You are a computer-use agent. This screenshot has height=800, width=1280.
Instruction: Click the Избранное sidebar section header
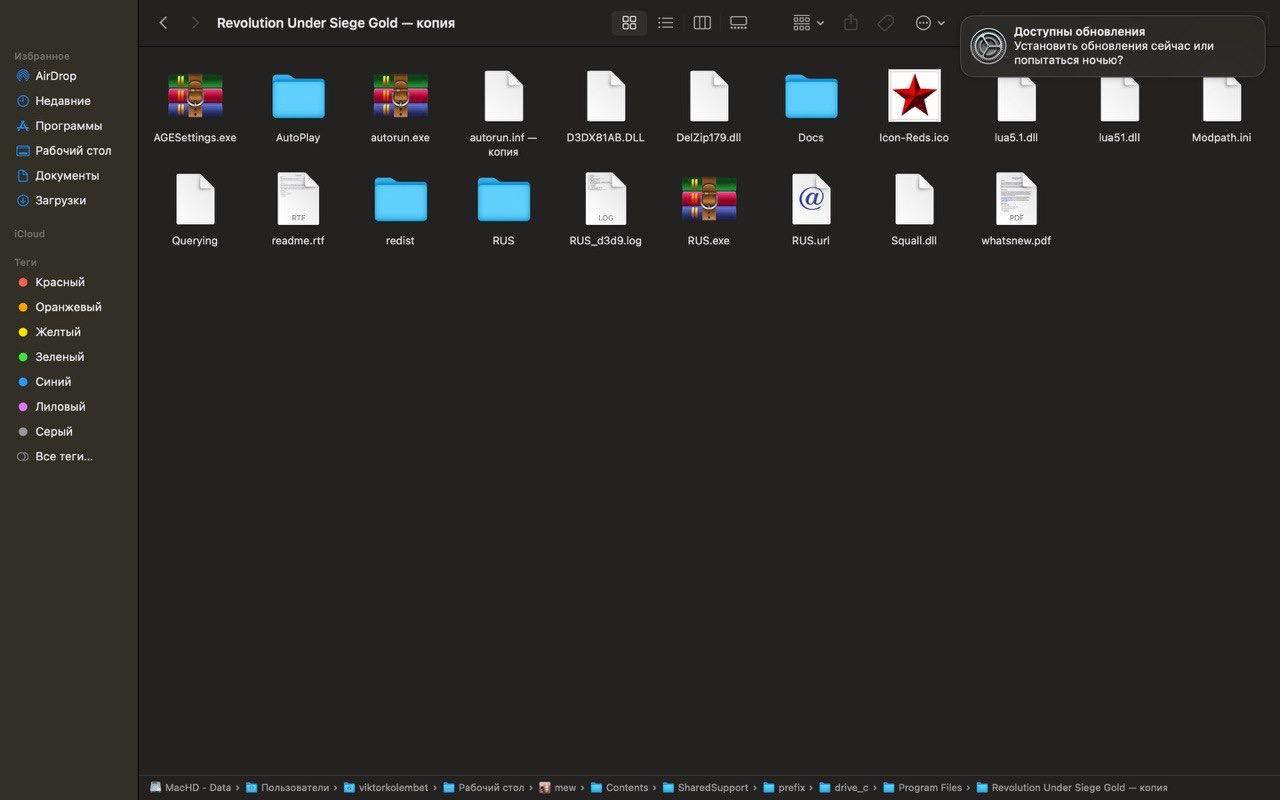tap(42, 56)
